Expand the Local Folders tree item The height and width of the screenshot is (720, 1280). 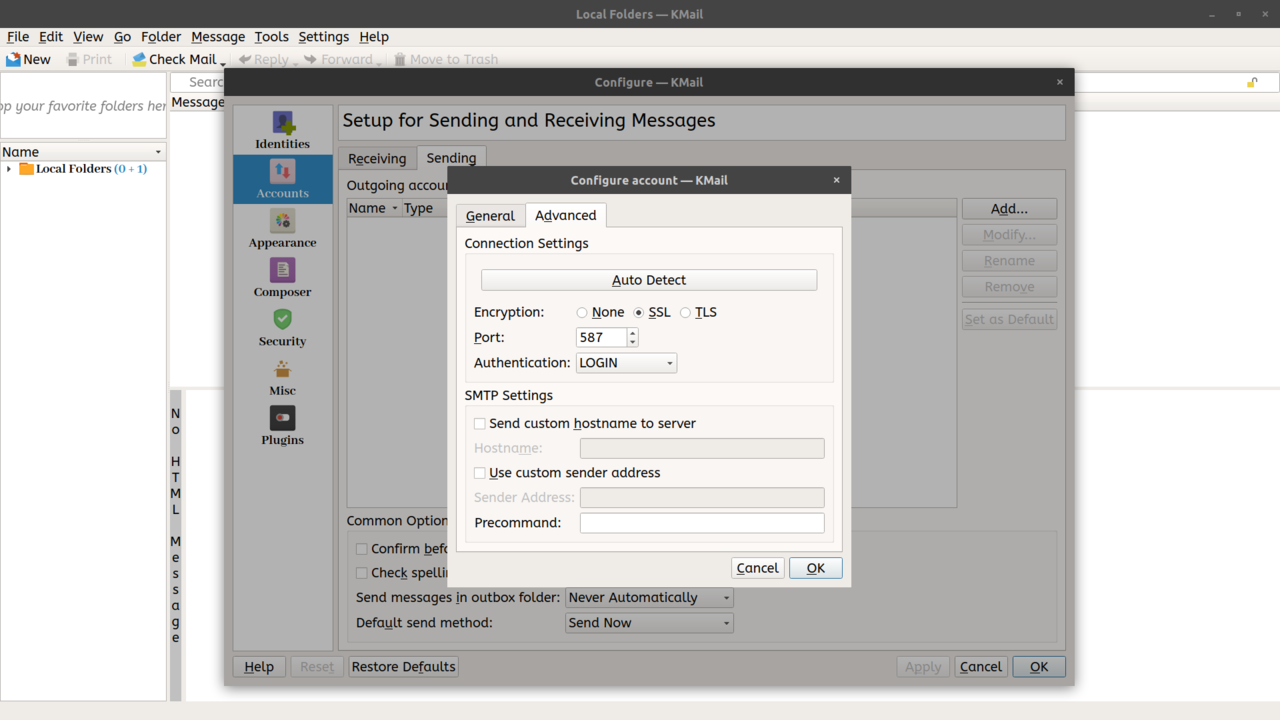click(x=9, y=169)
